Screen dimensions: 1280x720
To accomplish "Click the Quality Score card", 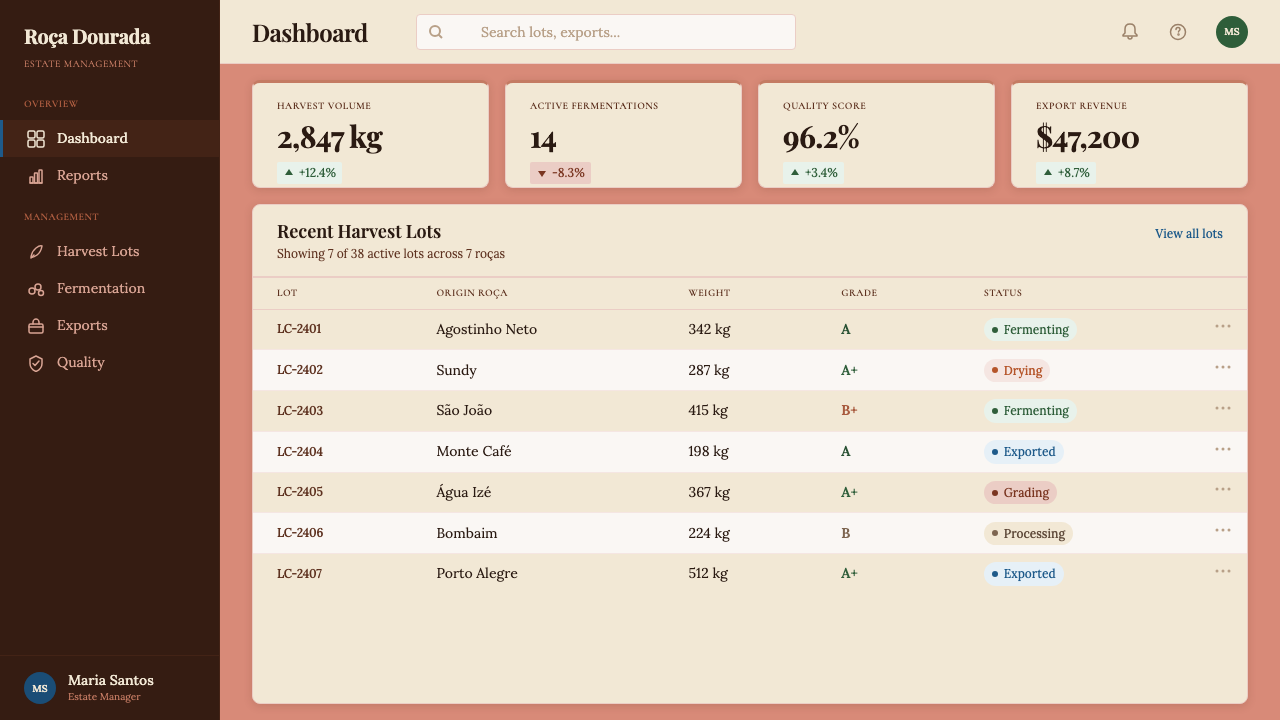I will click(876, 135).
